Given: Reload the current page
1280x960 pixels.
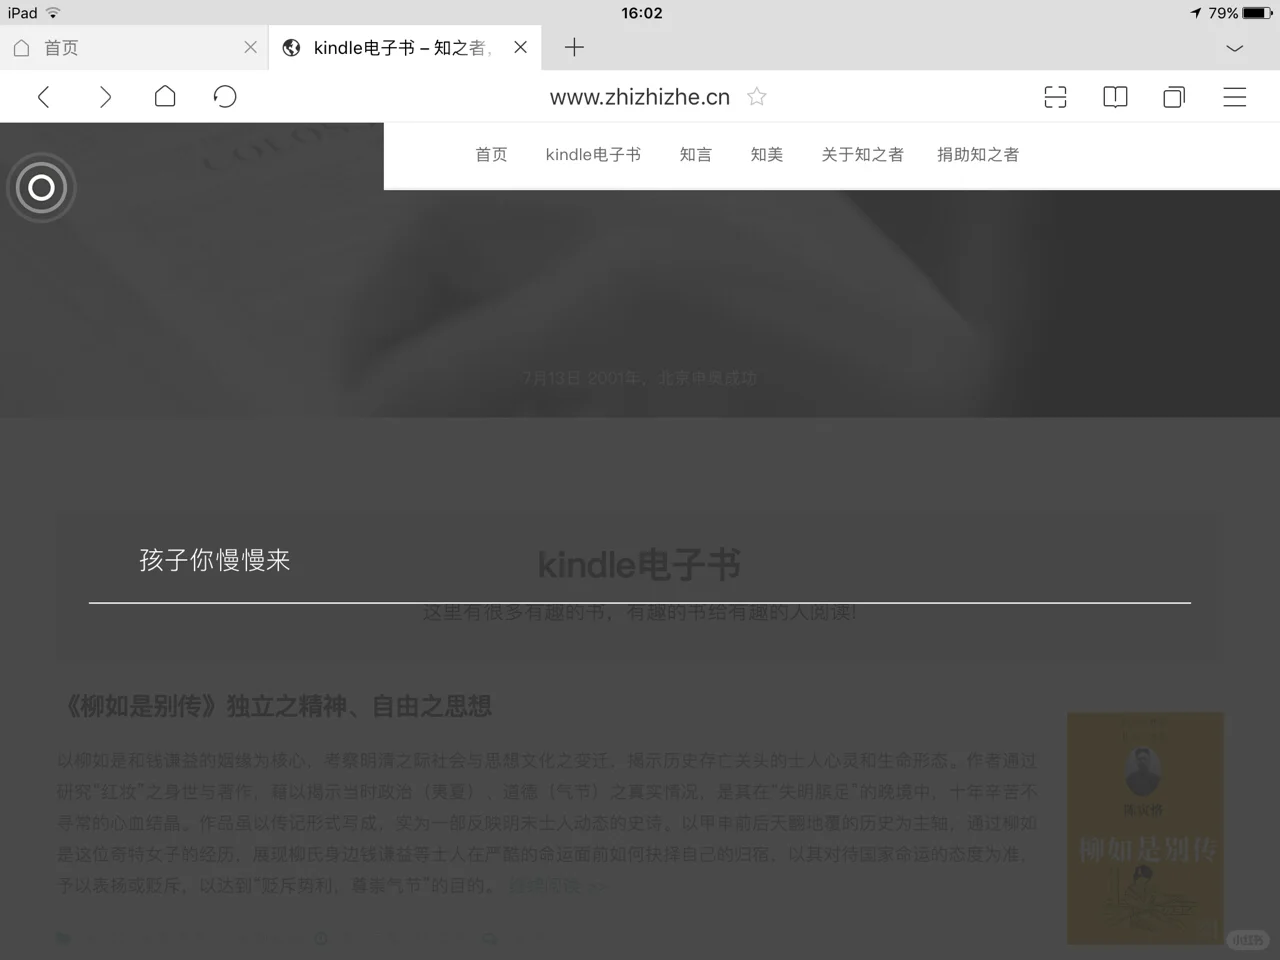Looking at the screenshot, I should pos(225,96).
